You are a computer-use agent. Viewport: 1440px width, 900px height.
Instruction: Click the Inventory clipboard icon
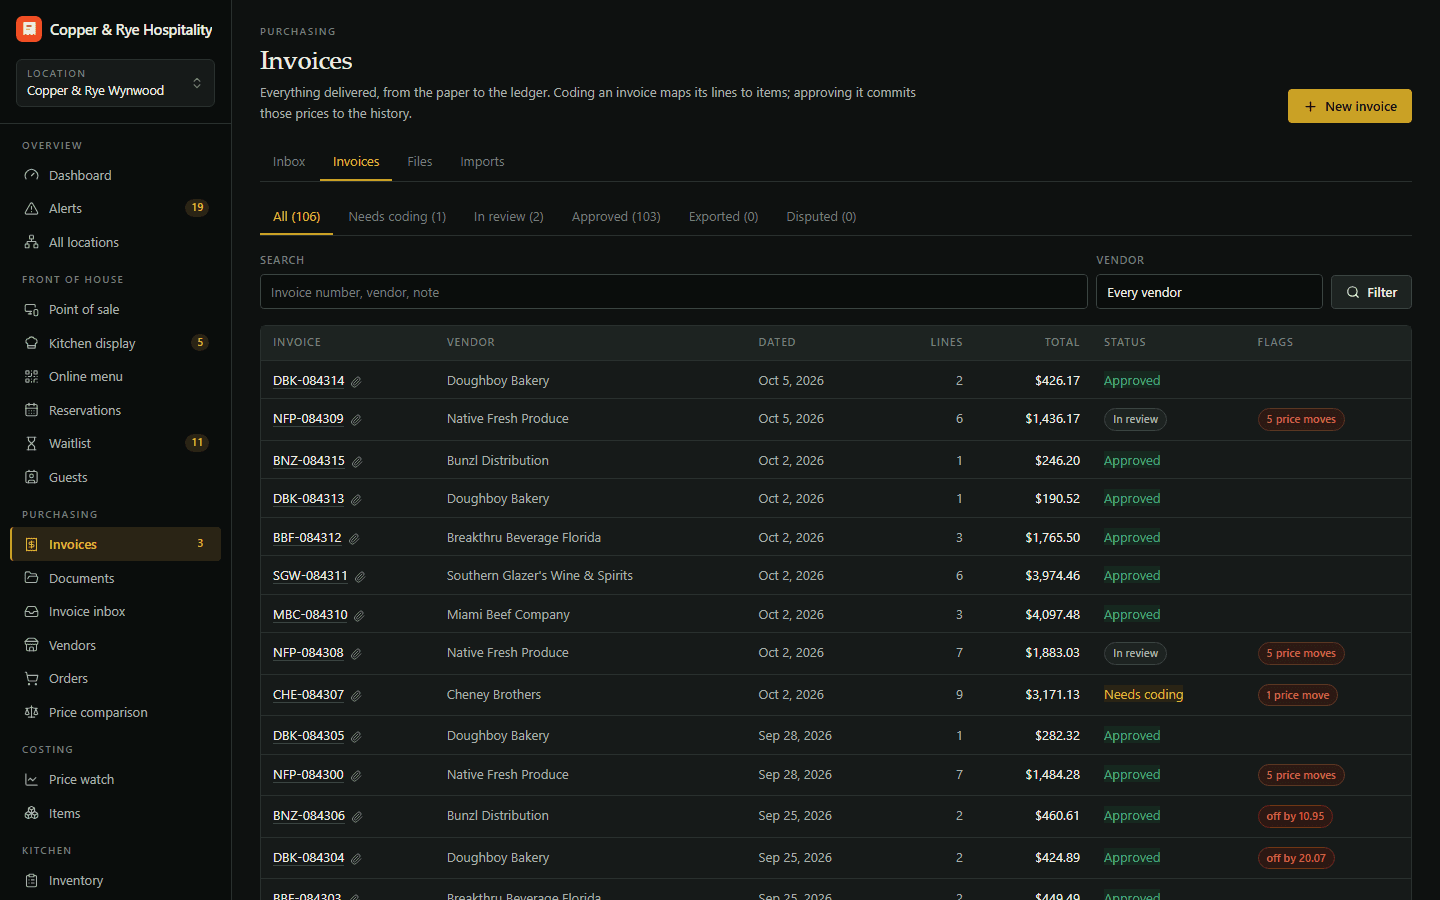tap(31, 880)
